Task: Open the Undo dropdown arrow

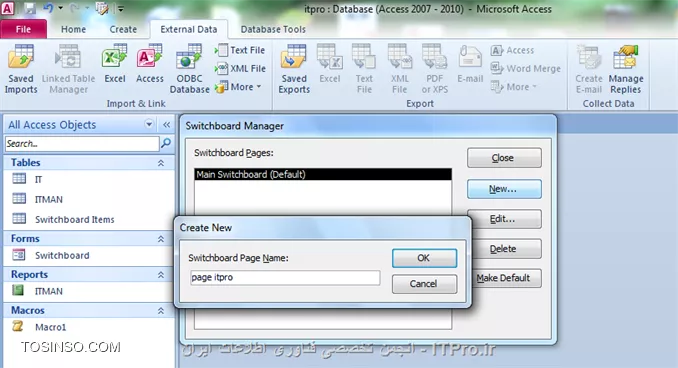Action: (x=60, y=8)
